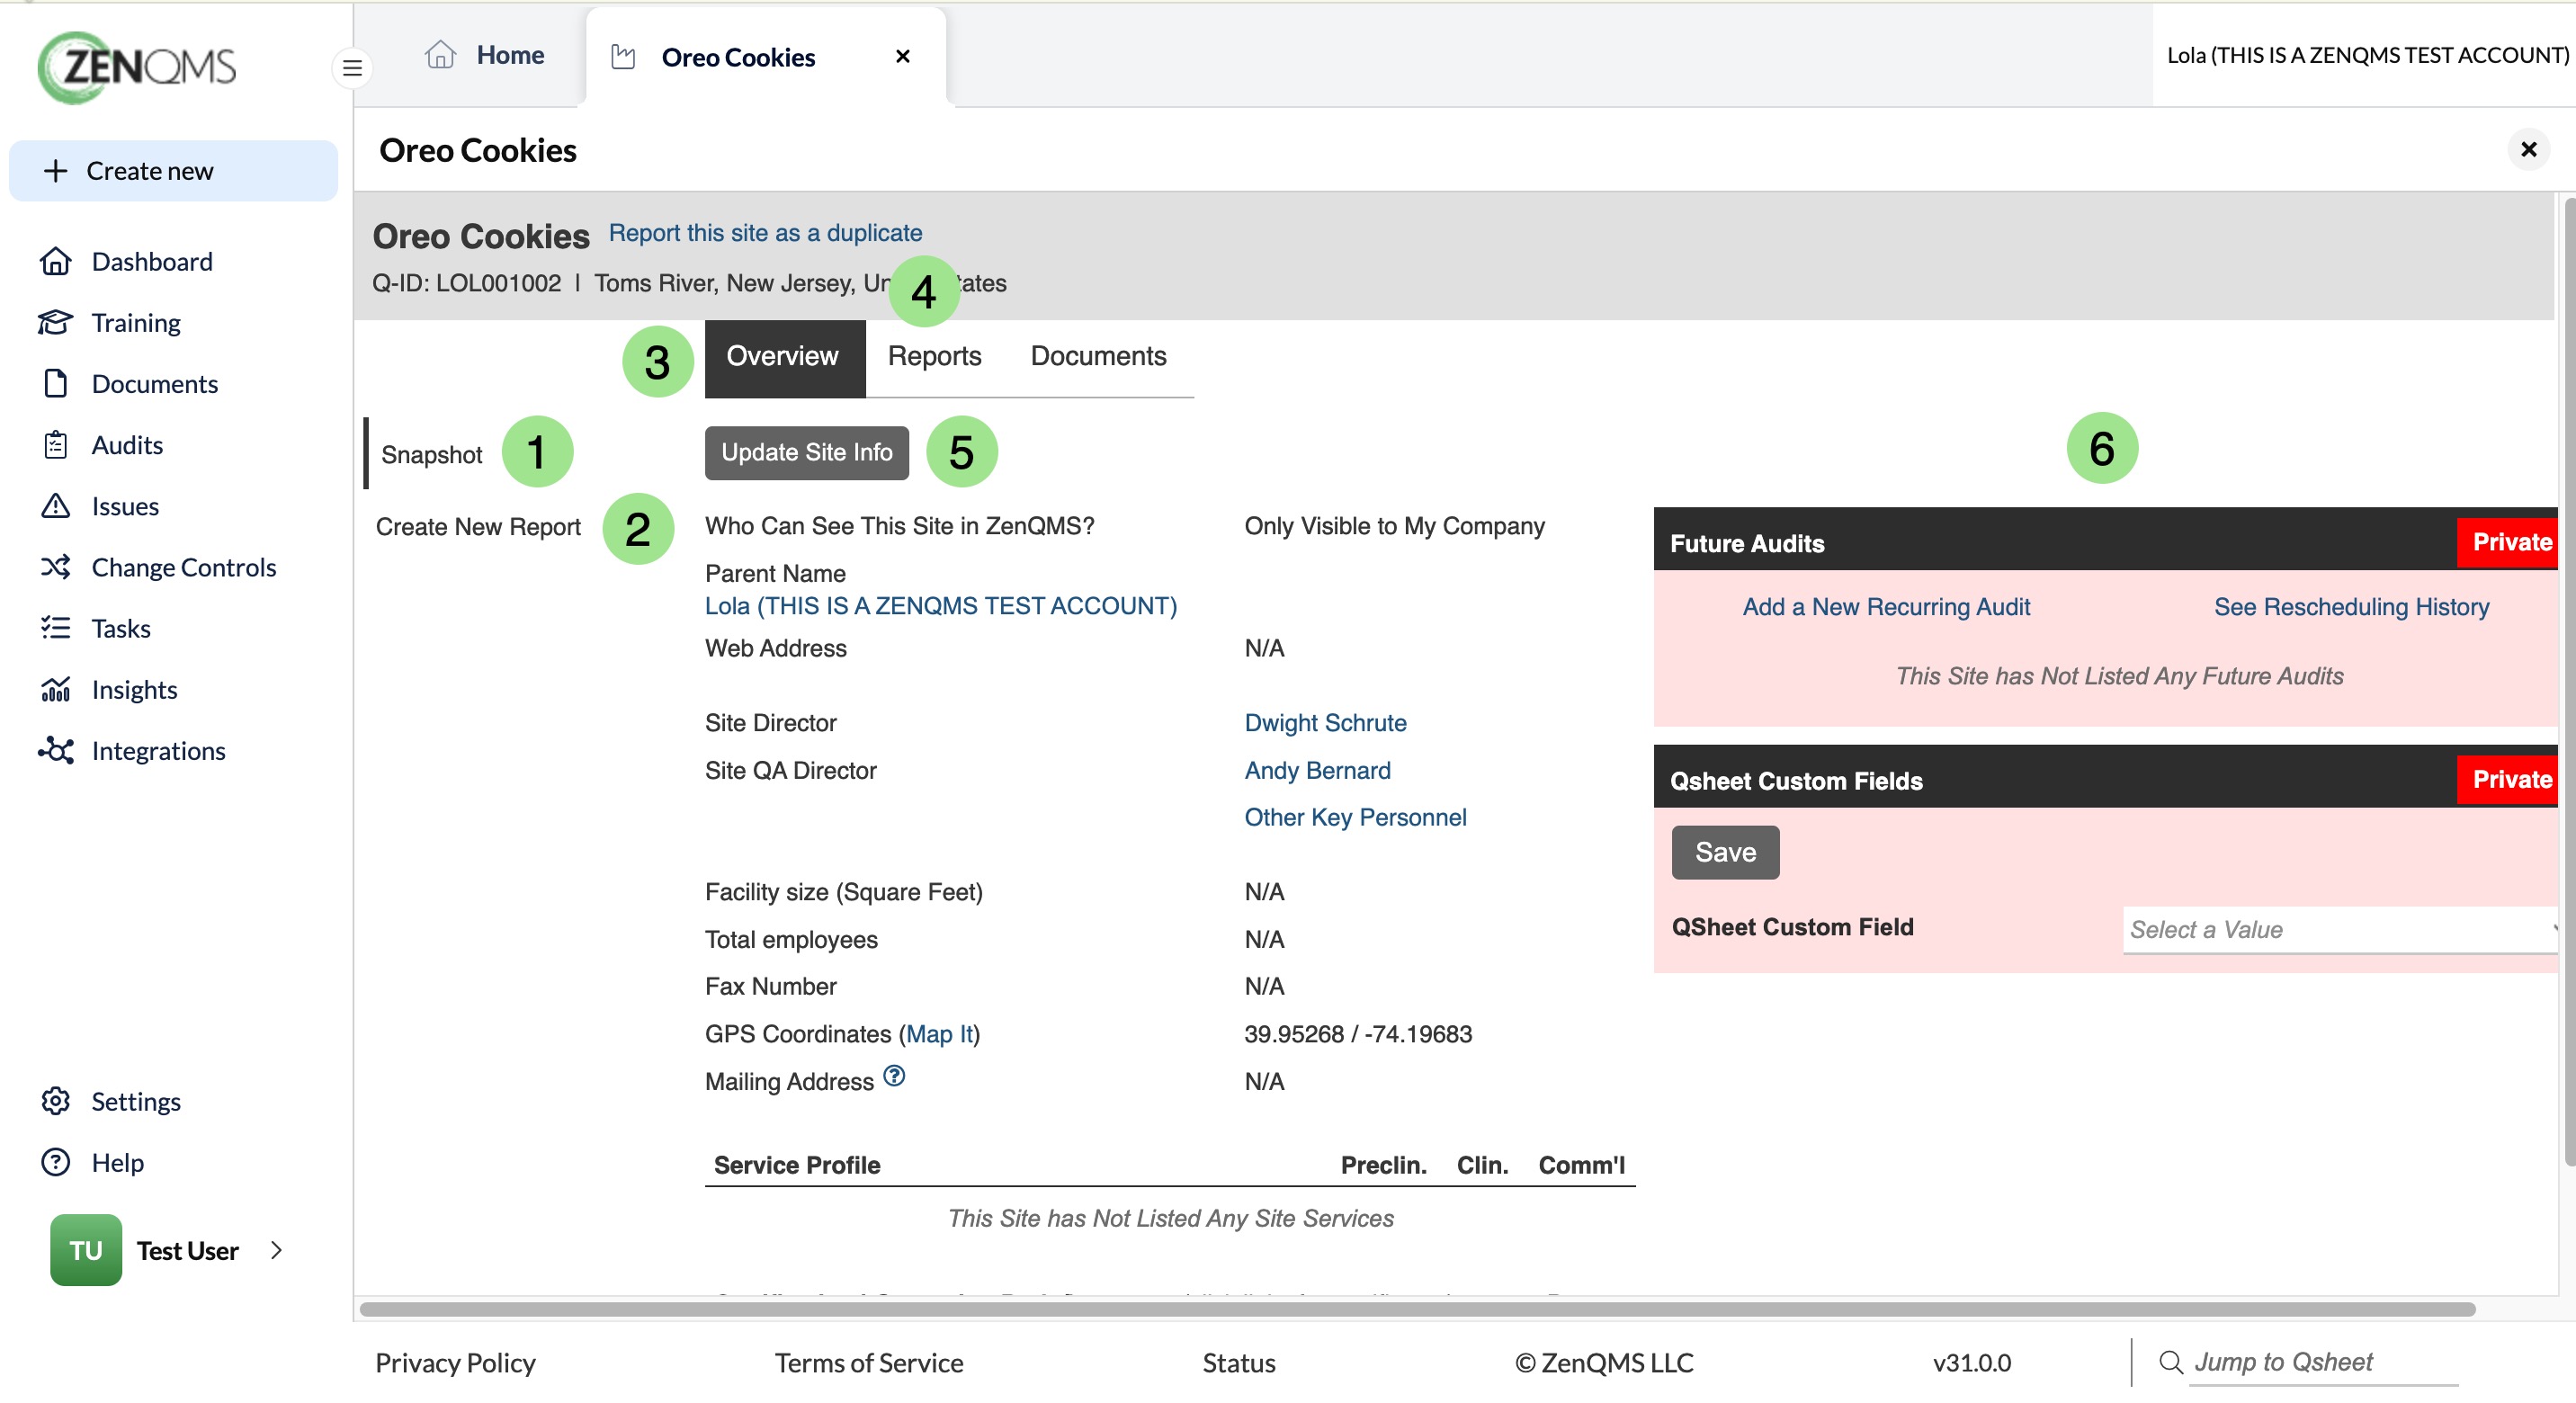Focus the Jump to Qsheet search field
Viewport: 2576px width, 1403px height.
click(2323, 1362)
